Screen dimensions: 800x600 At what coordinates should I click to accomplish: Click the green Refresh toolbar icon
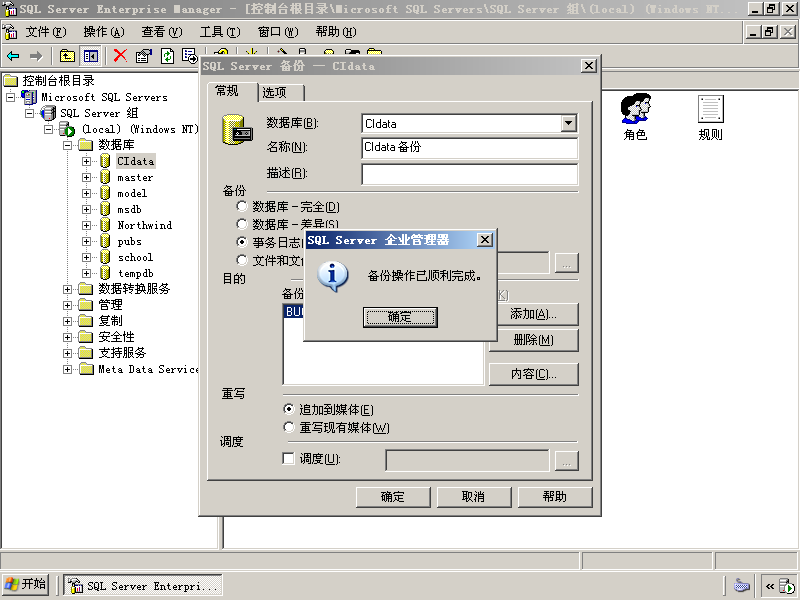click(x=167, y=56)
